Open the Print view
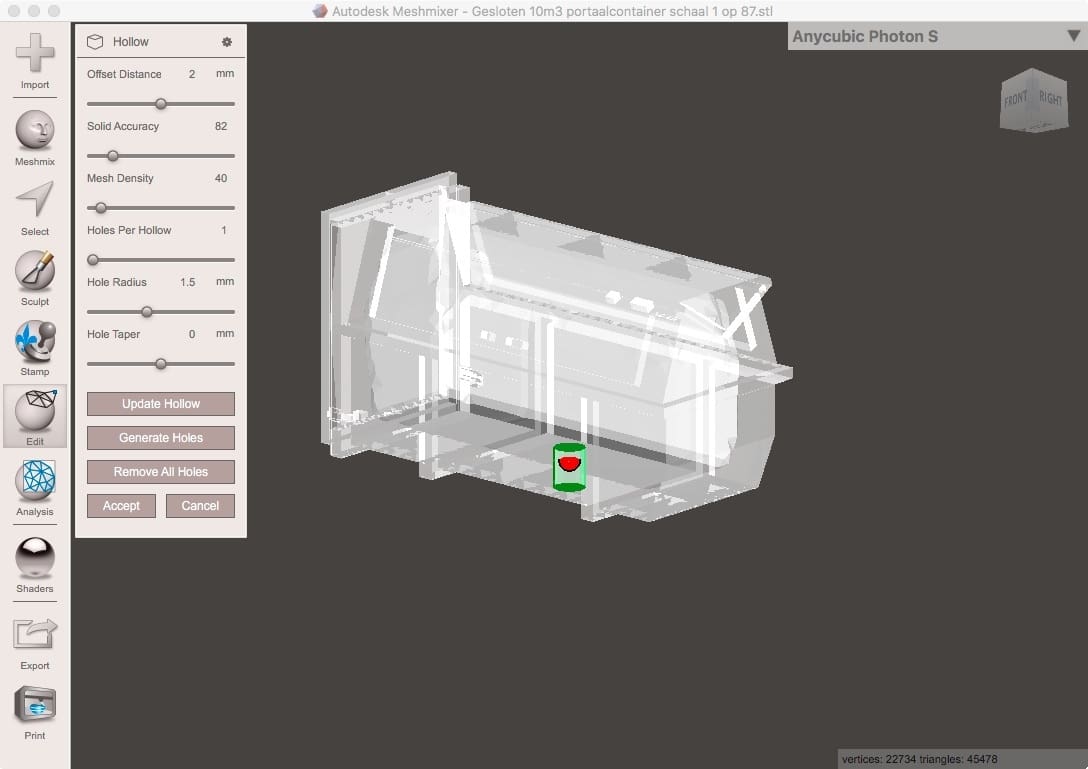The image size is (1088, 769). click(35, 712)
